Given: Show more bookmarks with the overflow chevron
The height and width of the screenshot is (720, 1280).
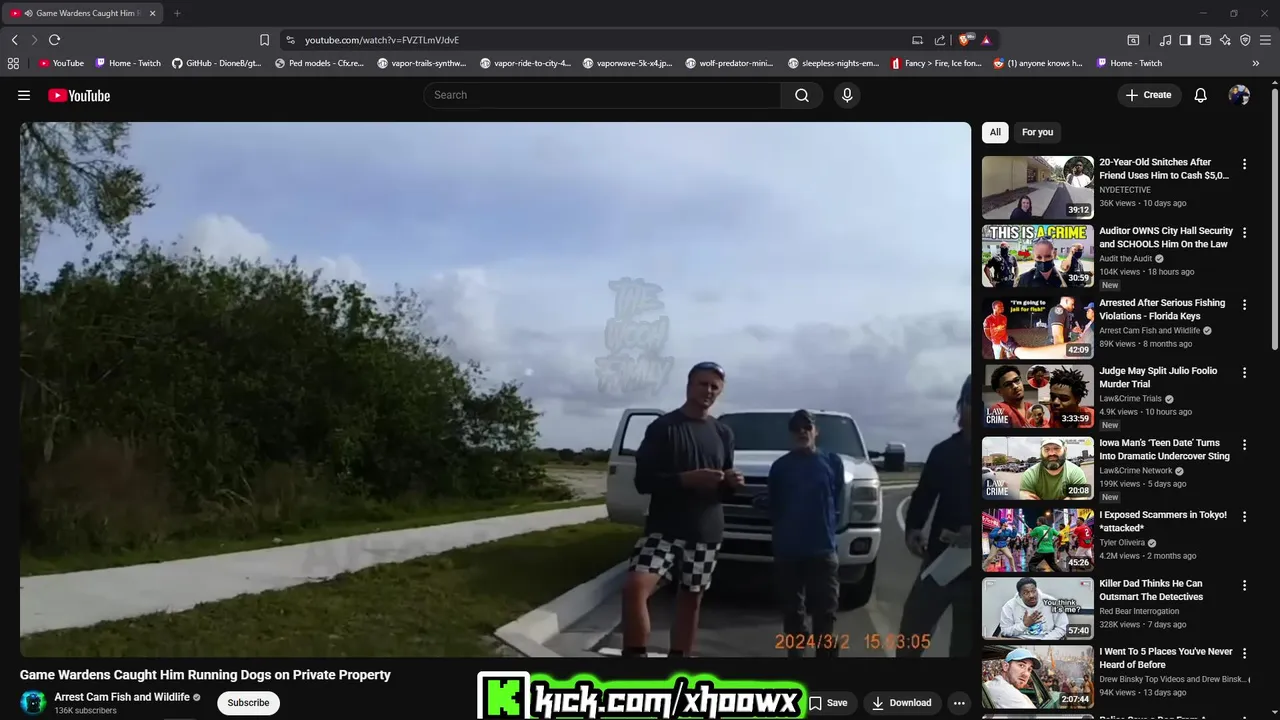Looking at the screenshot, I should click(x=1256, y=63).
